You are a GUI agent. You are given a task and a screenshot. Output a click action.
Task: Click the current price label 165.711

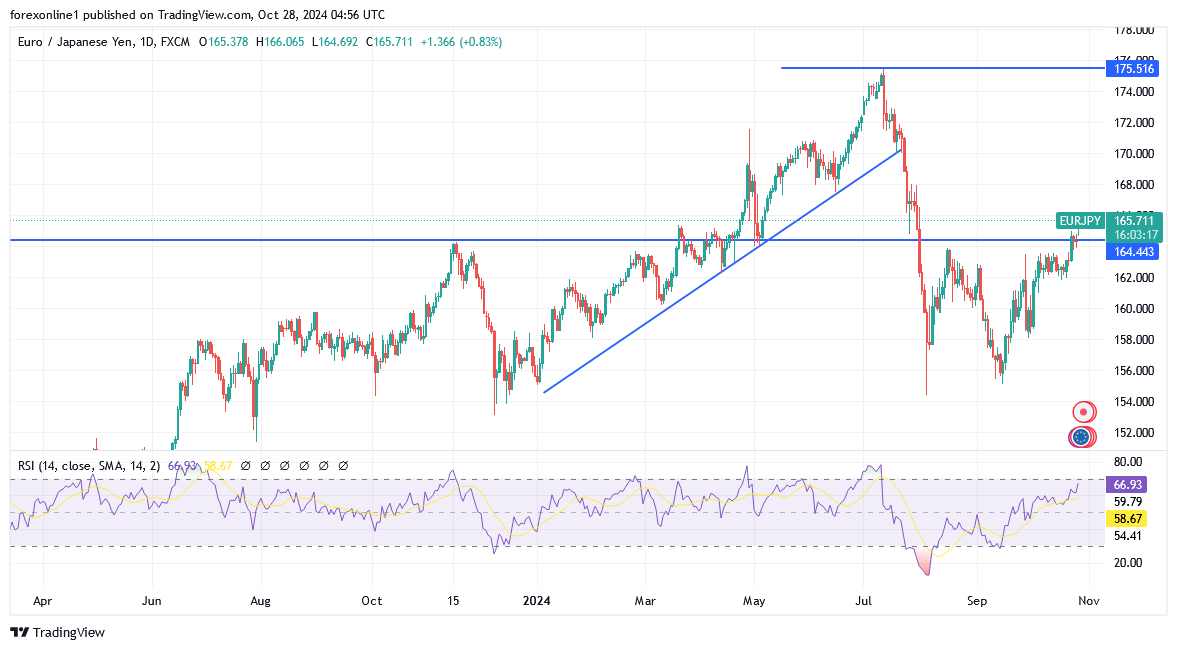click(1133, 221)
